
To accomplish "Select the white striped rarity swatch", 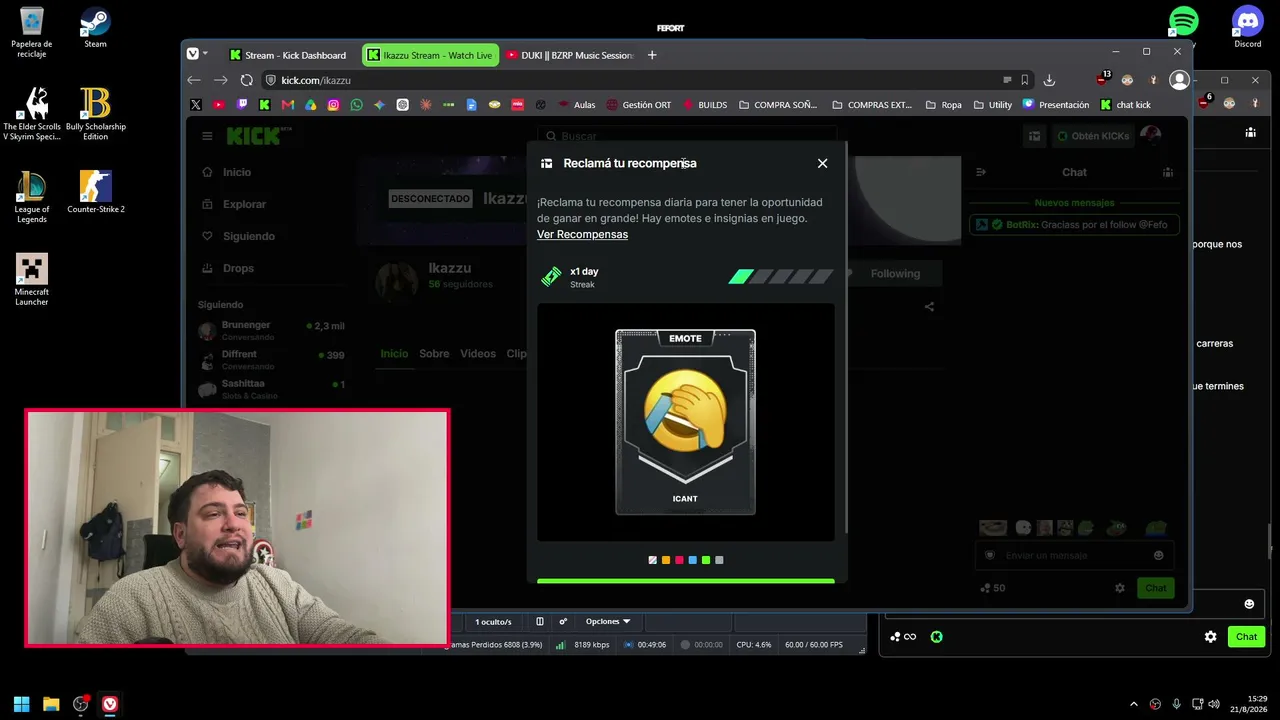I will click(653, 560).
